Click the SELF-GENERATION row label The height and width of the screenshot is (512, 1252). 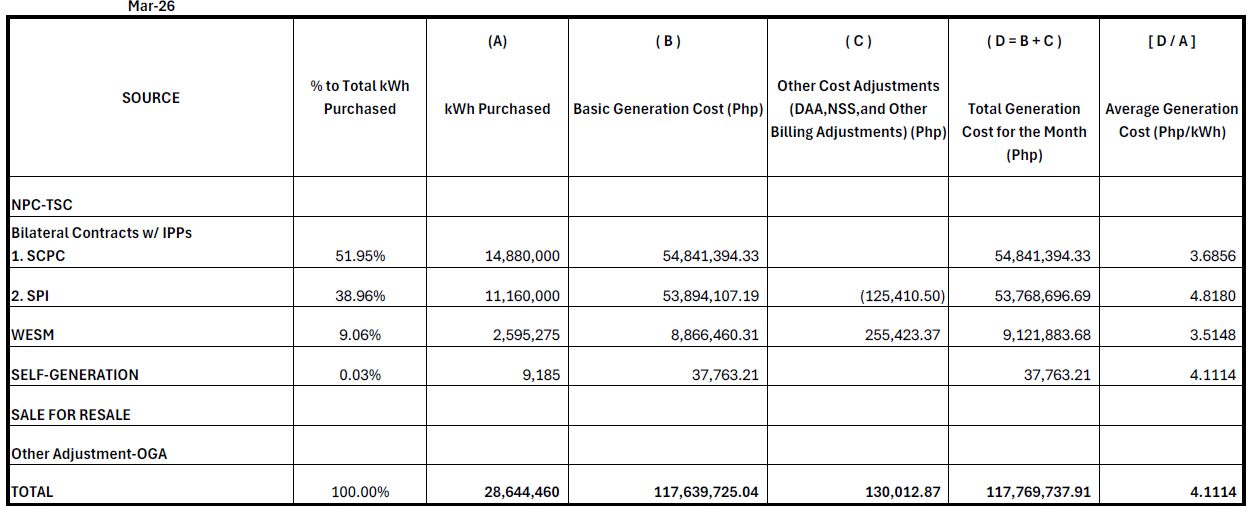click(75, 375)
